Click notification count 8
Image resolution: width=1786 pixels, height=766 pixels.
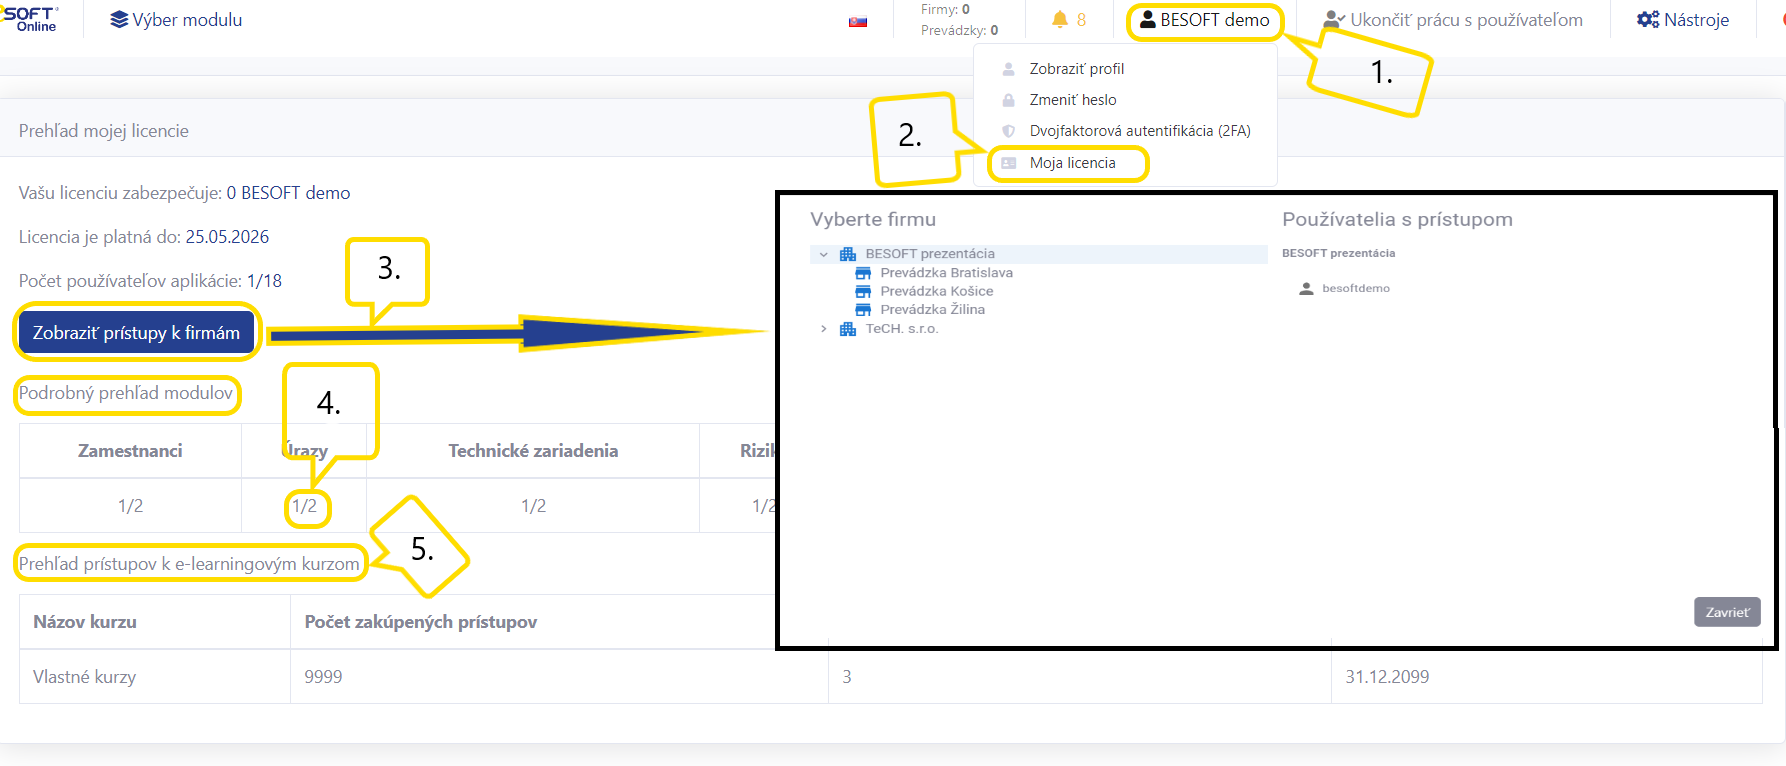click(1081, 20)
